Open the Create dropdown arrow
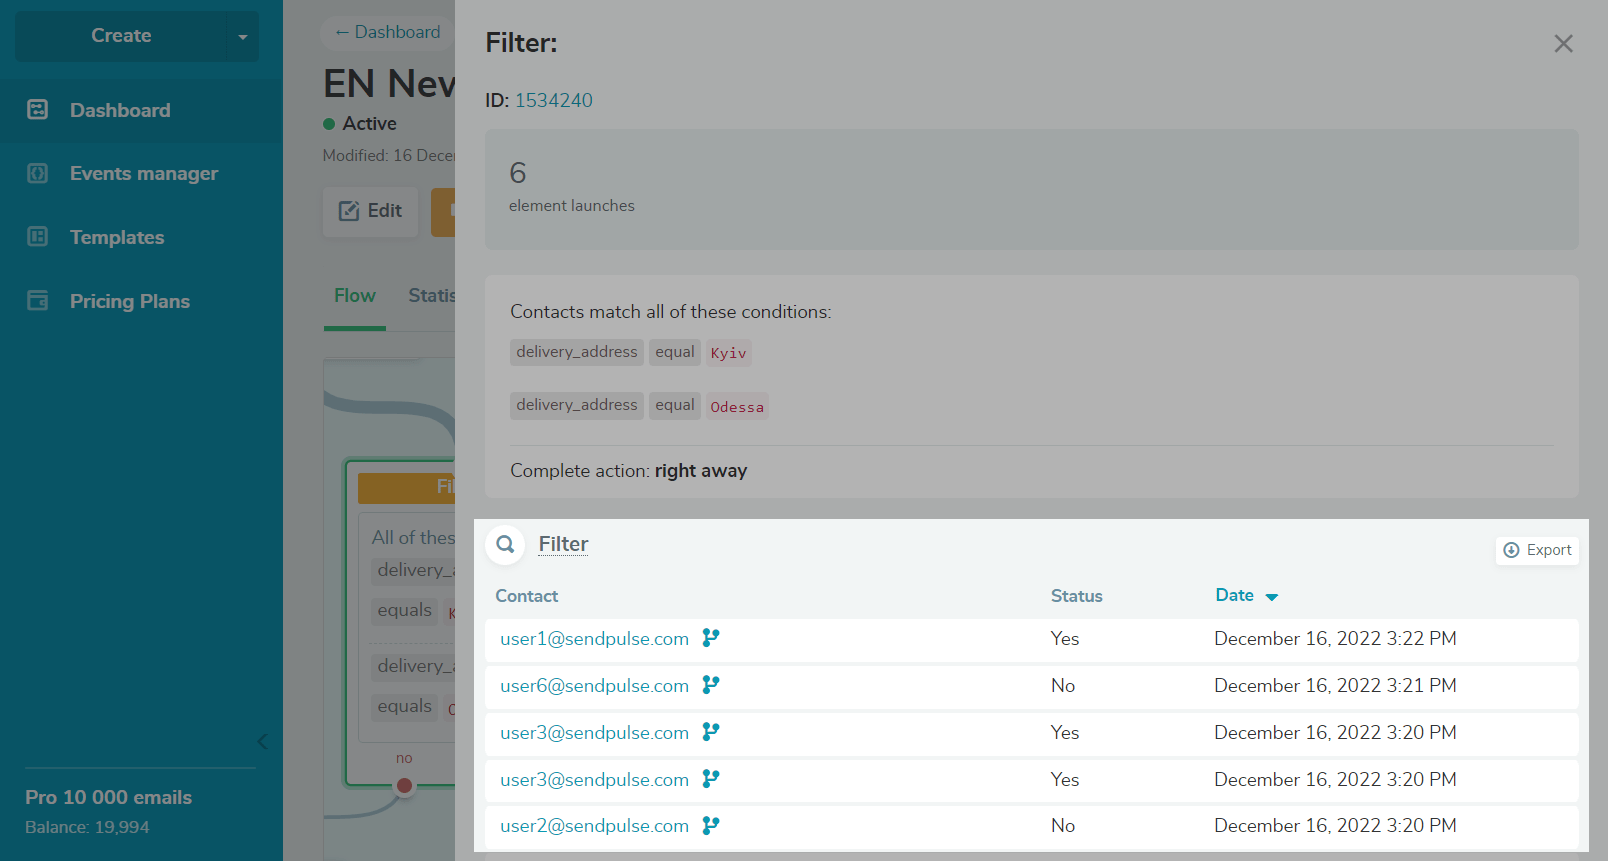The image size is (1608, 861). (x=242, y=37)
